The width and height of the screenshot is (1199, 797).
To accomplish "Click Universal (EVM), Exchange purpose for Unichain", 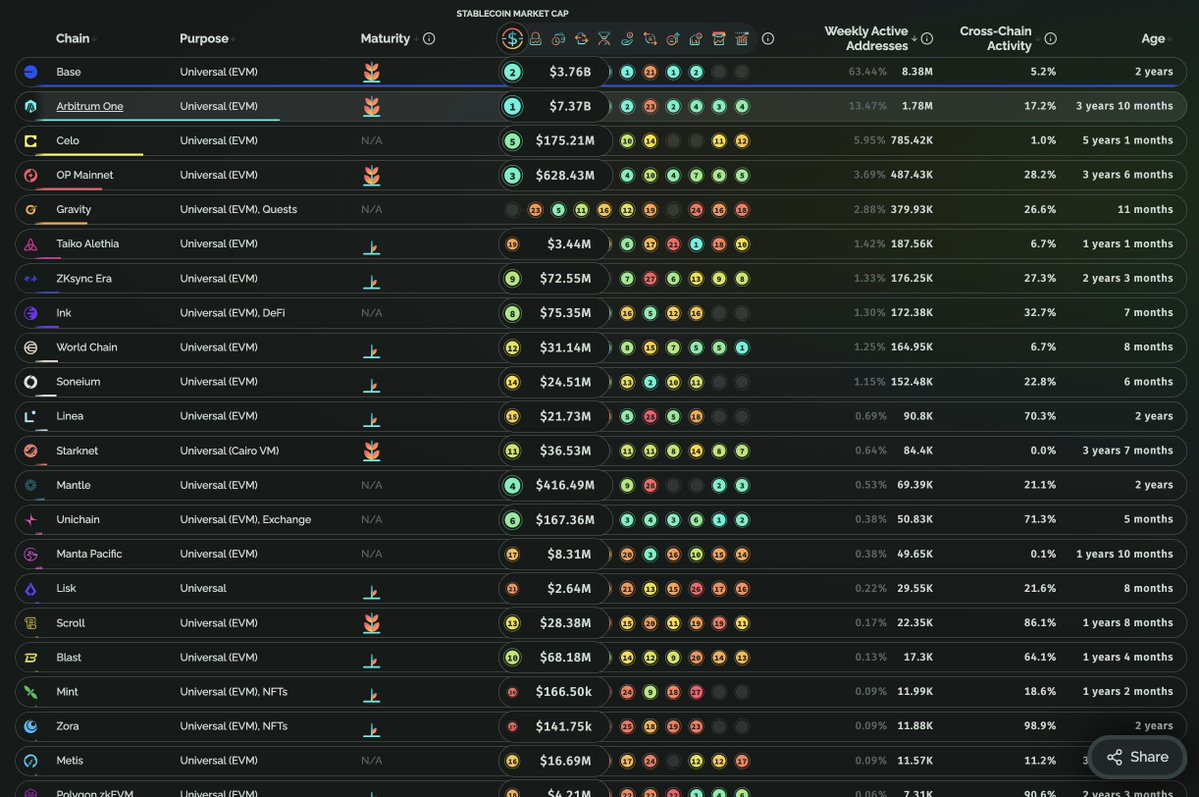I will click(245, 519).
